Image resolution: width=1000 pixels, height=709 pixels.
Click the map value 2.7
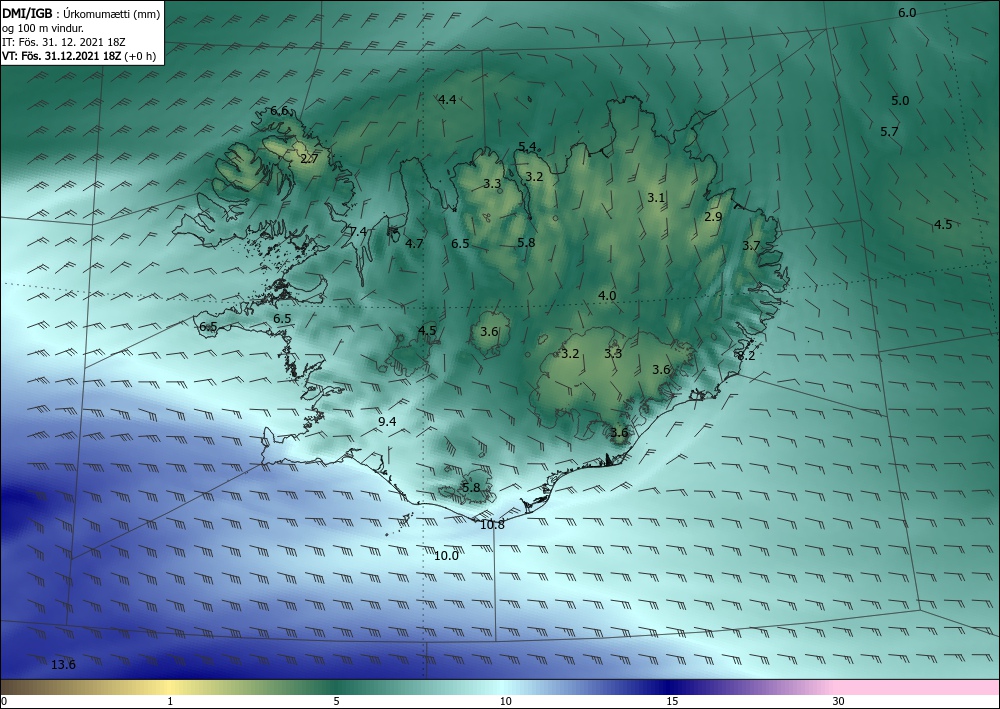[309, 159]
